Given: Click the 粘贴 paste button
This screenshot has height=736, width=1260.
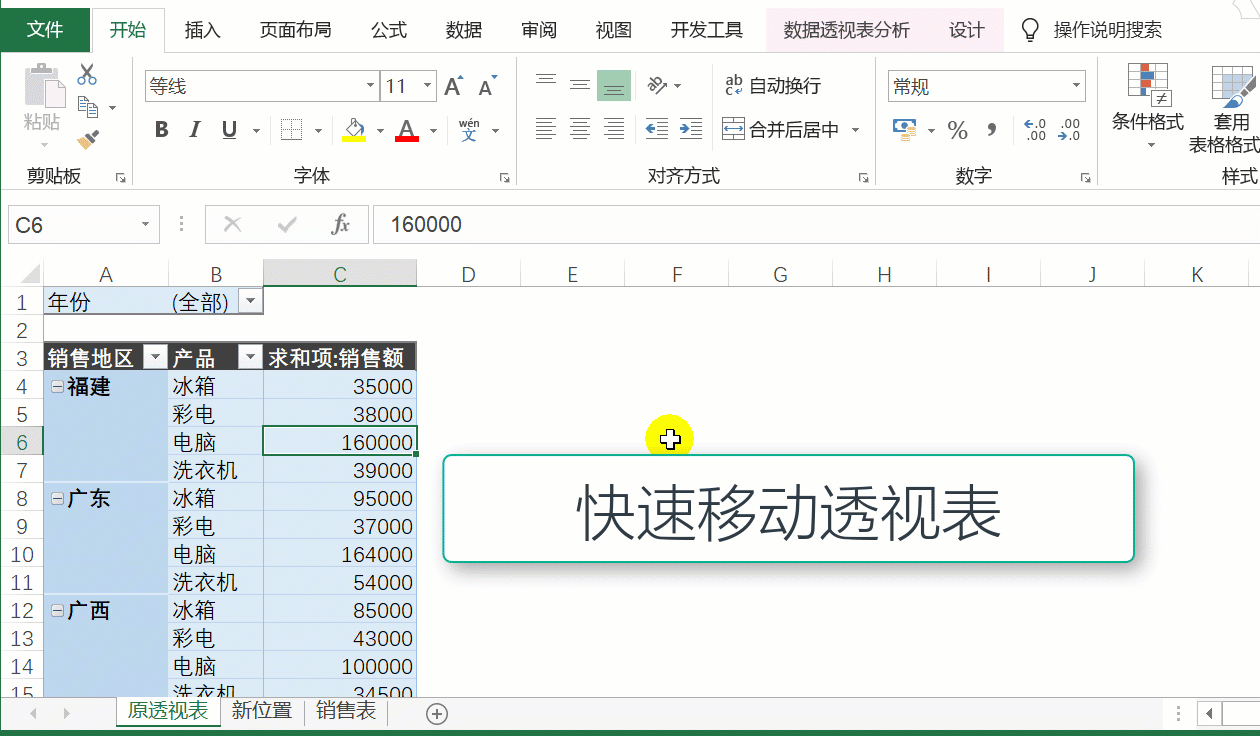Looking at the screenshot, I should coord(43,100).
